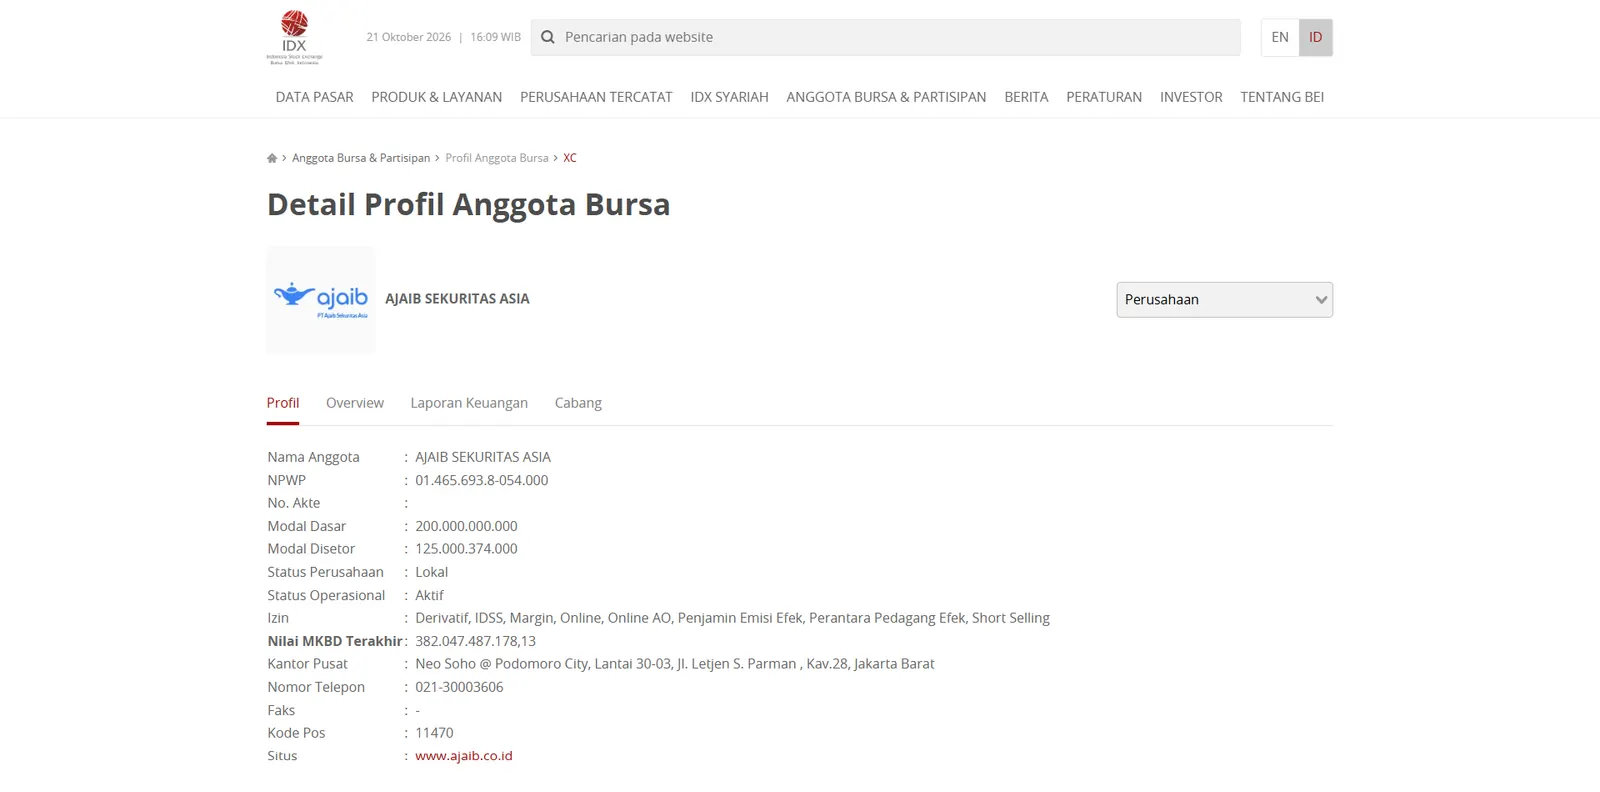This screenshot has height=792, width=1600.
Task: Open the Data Pasar menu
Action: 315,97
